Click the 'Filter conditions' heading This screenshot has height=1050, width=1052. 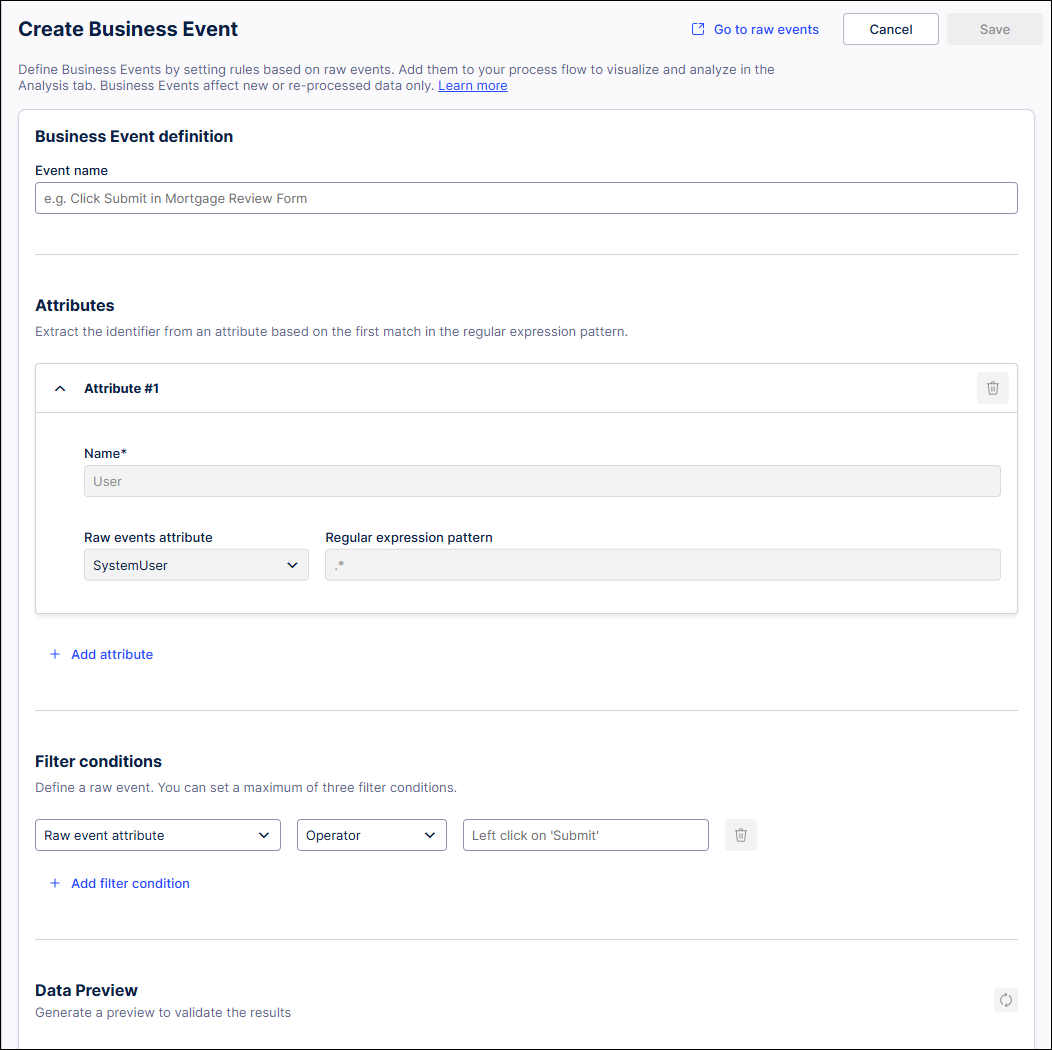click(99, 762)
